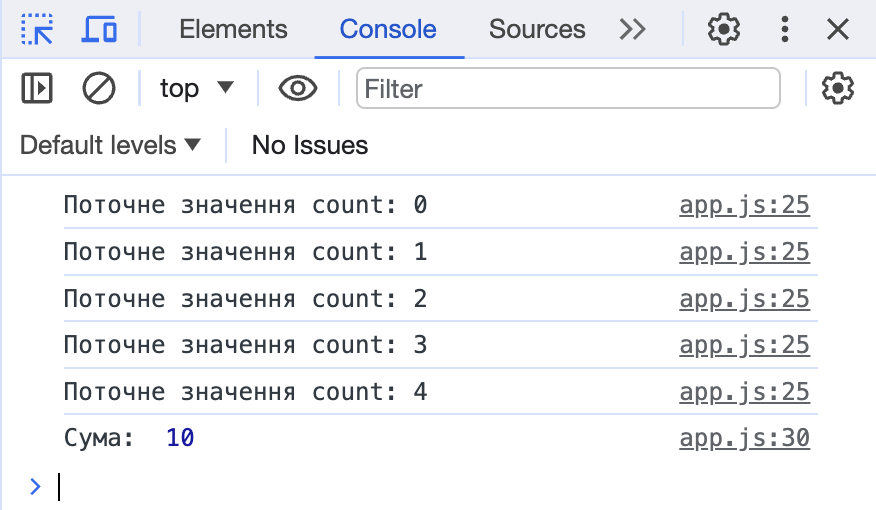
Task: Close the DevTools panel
Action: tap(838, 30)
